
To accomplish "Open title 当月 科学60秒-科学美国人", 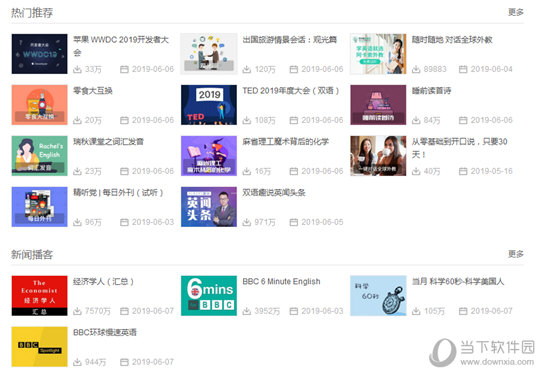I will (458, 281).
